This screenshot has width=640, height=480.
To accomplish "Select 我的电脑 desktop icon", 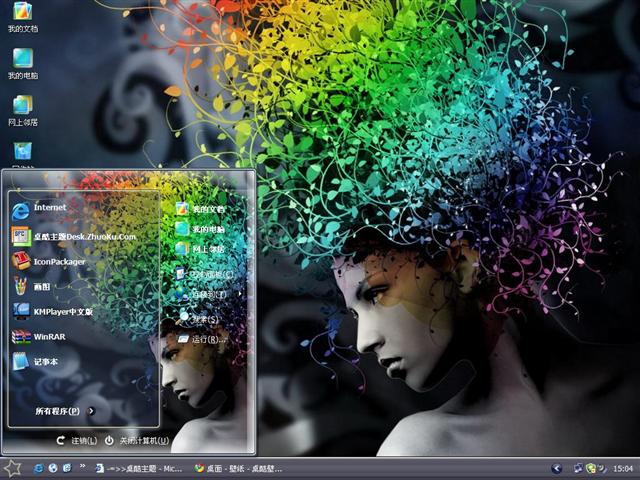I will click(23, 64).
